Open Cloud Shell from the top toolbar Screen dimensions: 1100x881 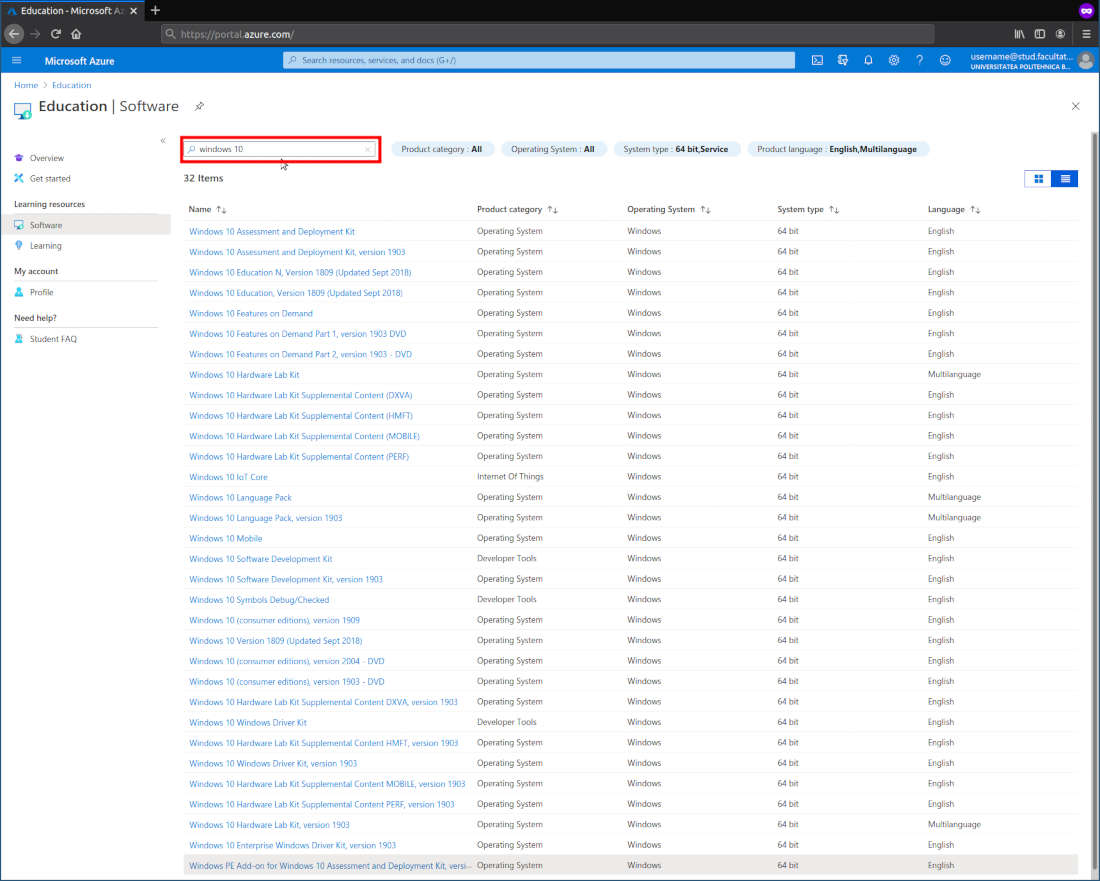tap(817, 60)
